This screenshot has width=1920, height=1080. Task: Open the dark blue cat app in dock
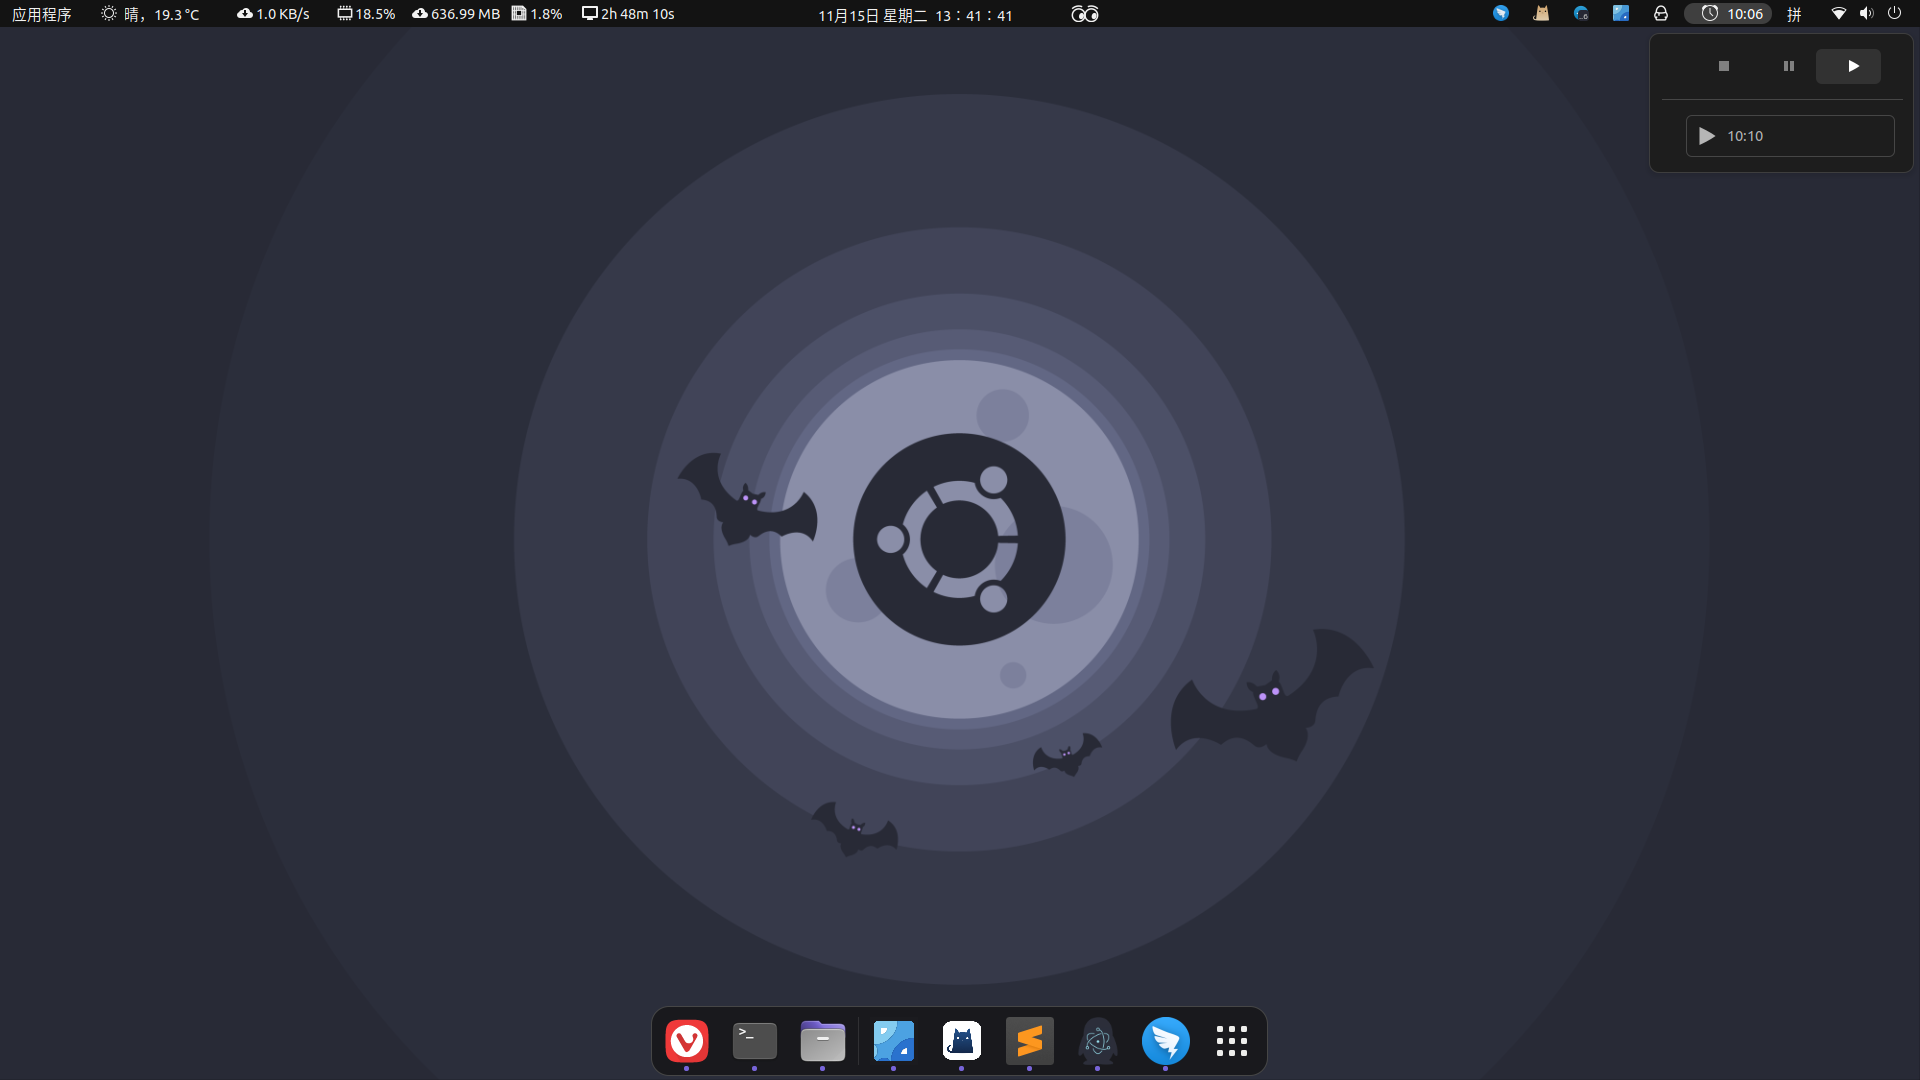(x=962, y=1041)
